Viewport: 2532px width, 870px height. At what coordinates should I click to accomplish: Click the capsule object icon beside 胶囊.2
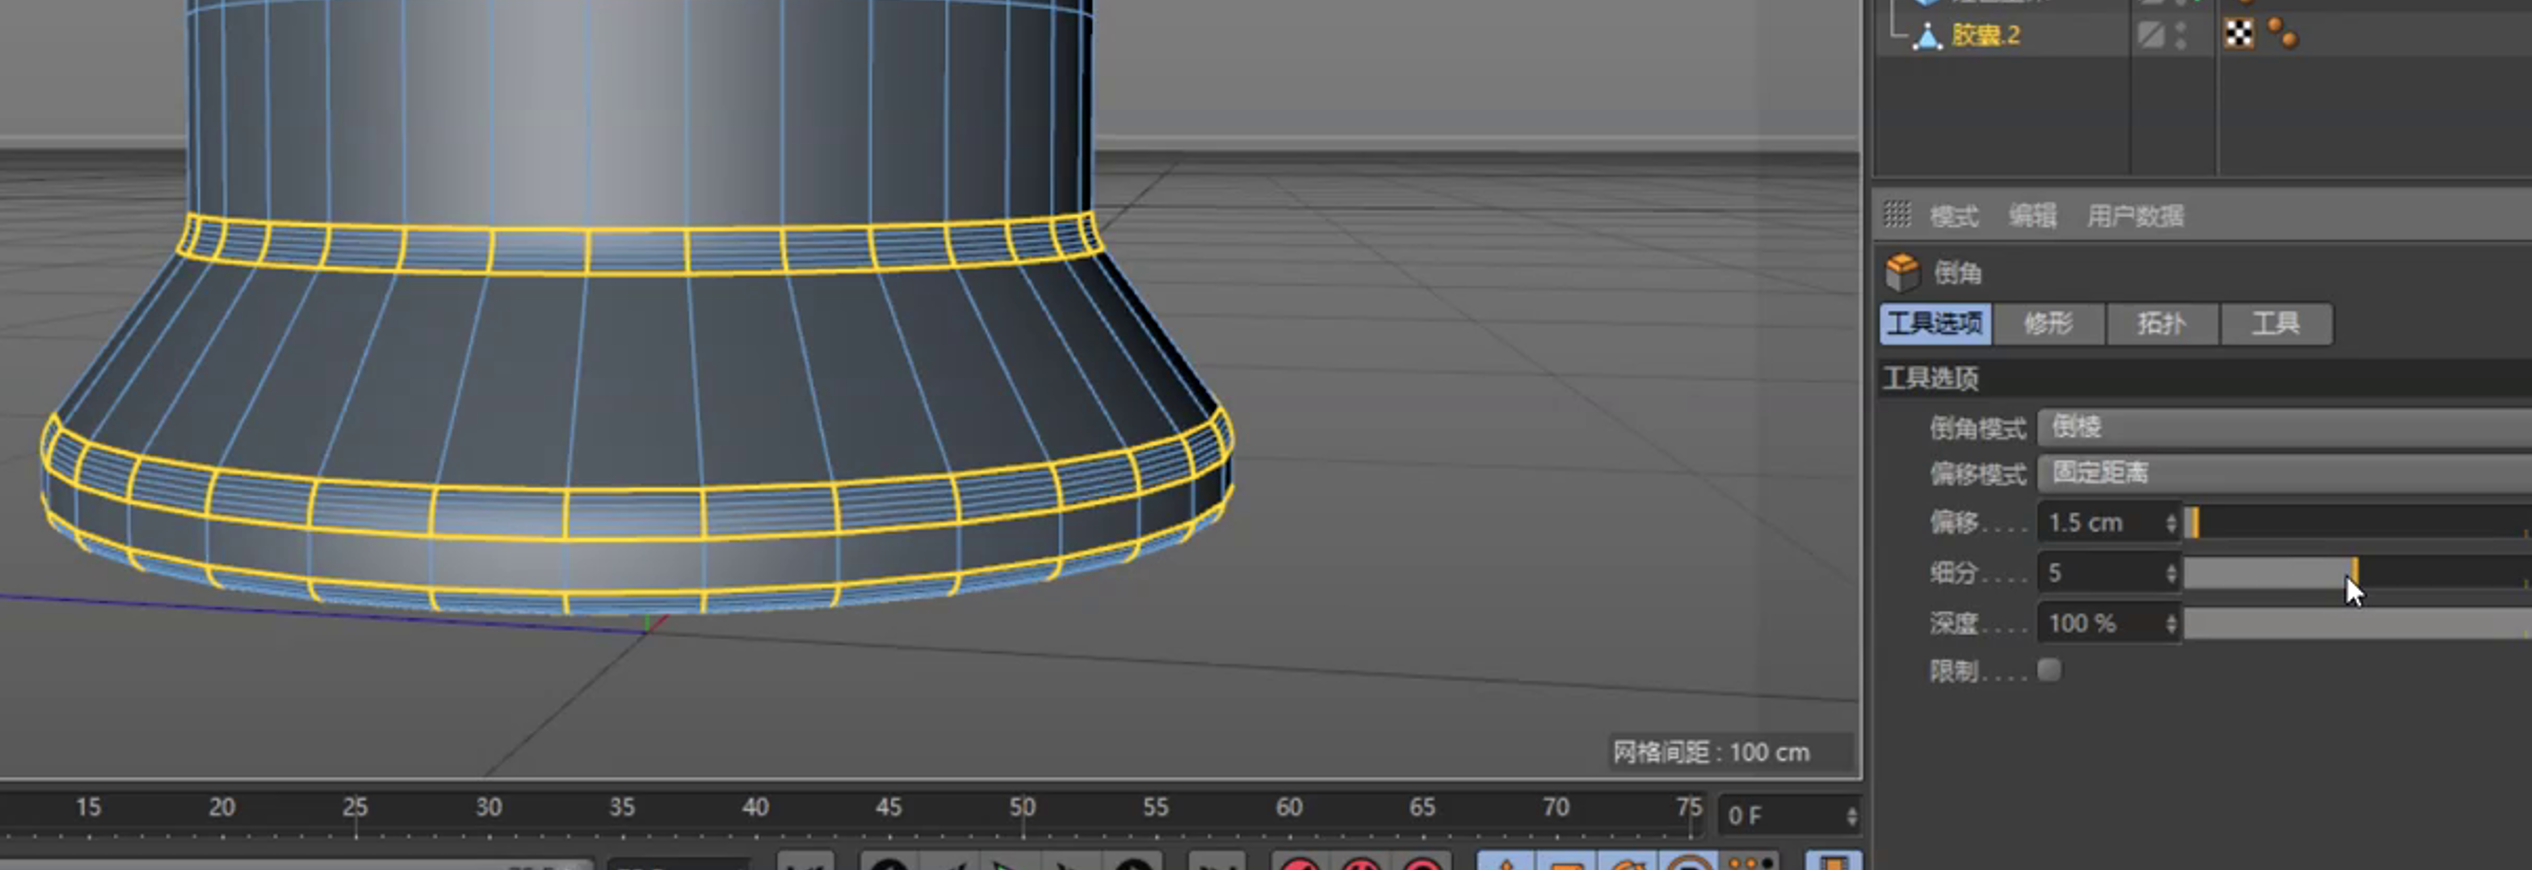tap(1927, 36)
